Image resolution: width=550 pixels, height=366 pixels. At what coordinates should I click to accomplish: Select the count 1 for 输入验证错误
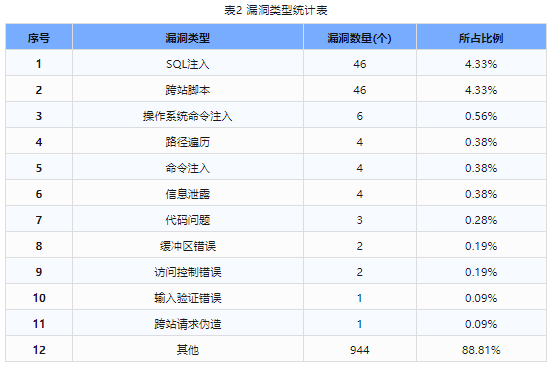(x=360, y=298)
